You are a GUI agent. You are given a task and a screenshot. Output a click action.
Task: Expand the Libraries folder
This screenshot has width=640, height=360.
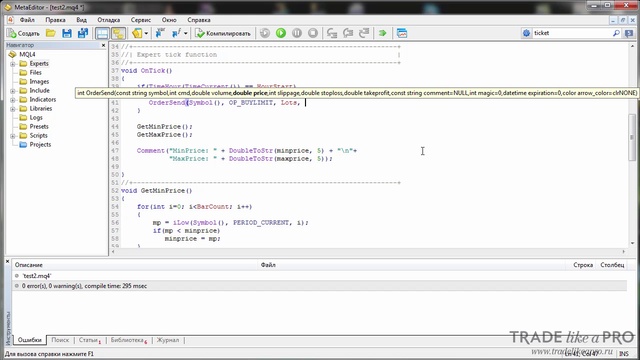[13, 109]
